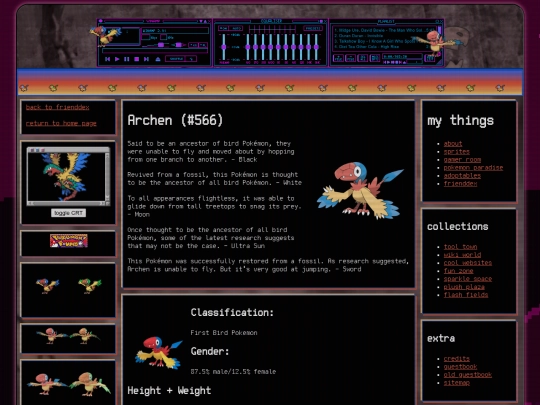Start playback with the main player's play button
The width and height of the screenshot is (540, 405).
click(x=117, y=59)
